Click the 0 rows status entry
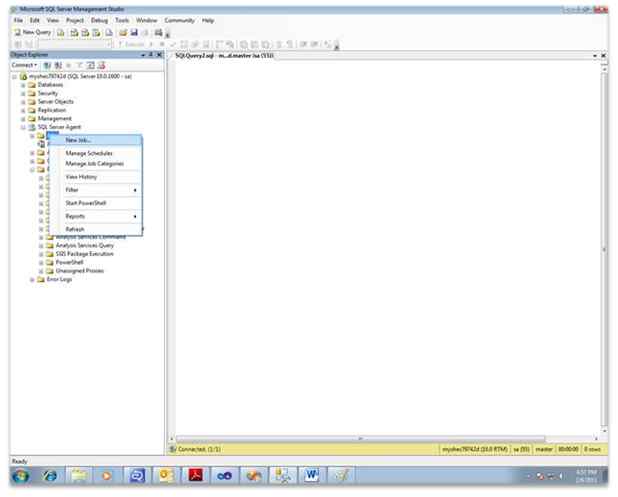 point(592,449)
